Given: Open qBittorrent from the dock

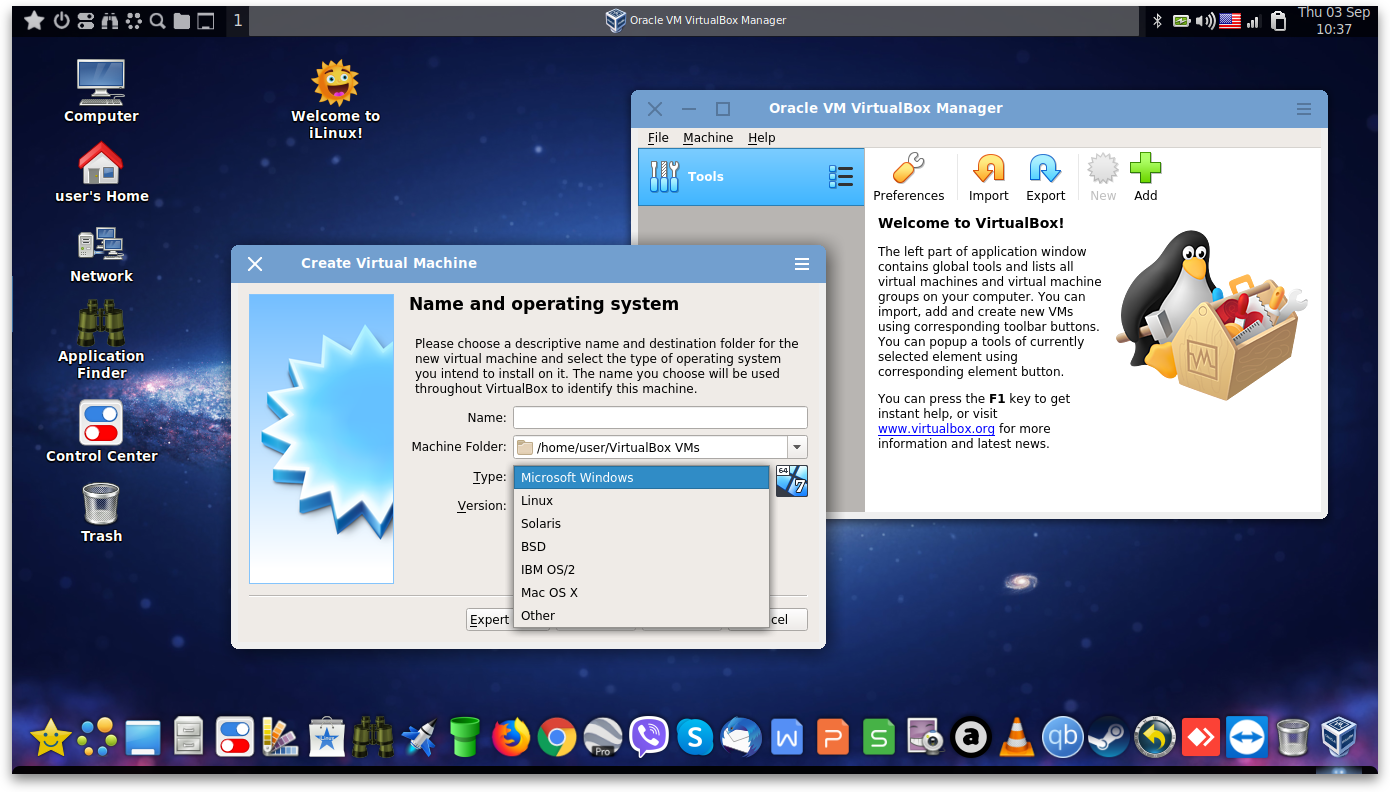Looking at the screenshot, I should [x=1062, y=738].
